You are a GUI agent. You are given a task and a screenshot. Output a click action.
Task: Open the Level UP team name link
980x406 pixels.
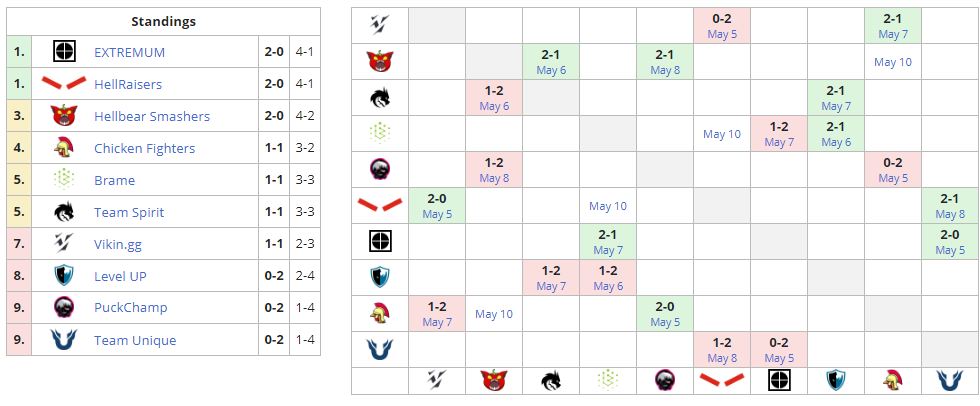click(x=120, y=276)
